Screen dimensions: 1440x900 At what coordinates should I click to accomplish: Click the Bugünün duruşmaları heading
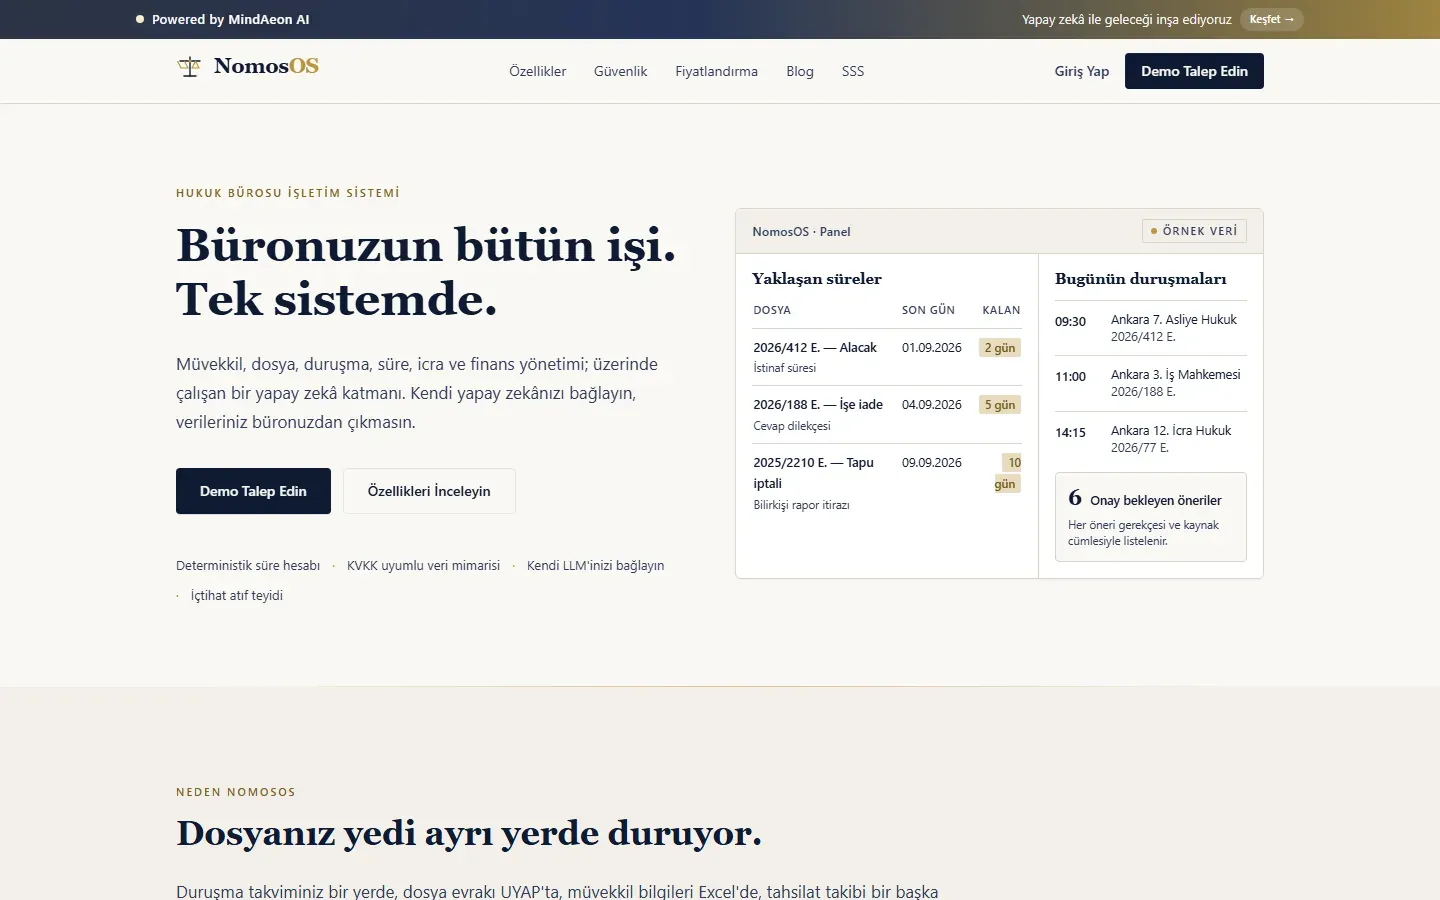coord(1141,279)
